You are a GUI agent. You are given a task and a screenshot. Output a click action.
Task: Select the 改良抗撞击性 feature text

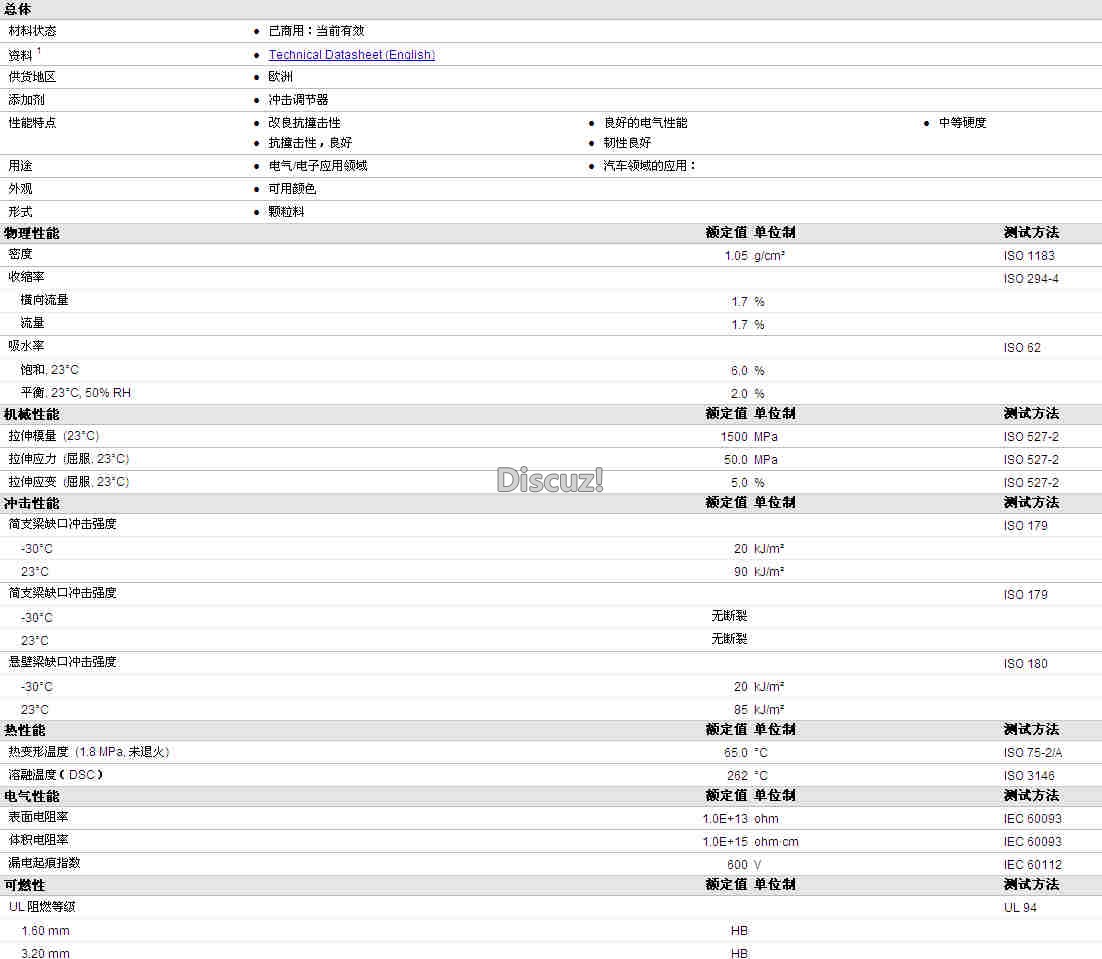pyautogui.click(x=304, y=122)
